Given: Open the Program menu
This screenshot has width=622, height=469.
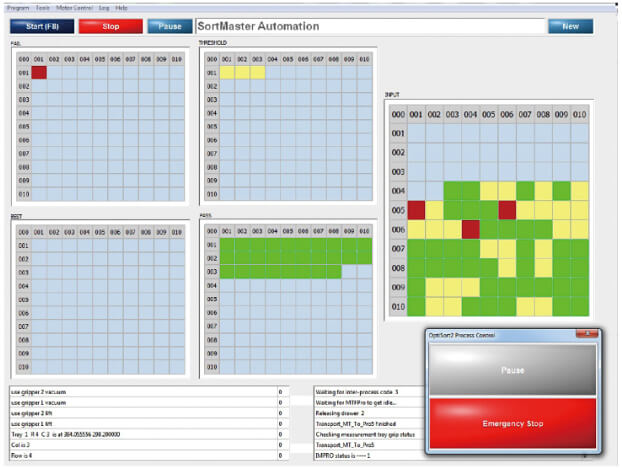Looking at the screenshot, I should point(18,8).
